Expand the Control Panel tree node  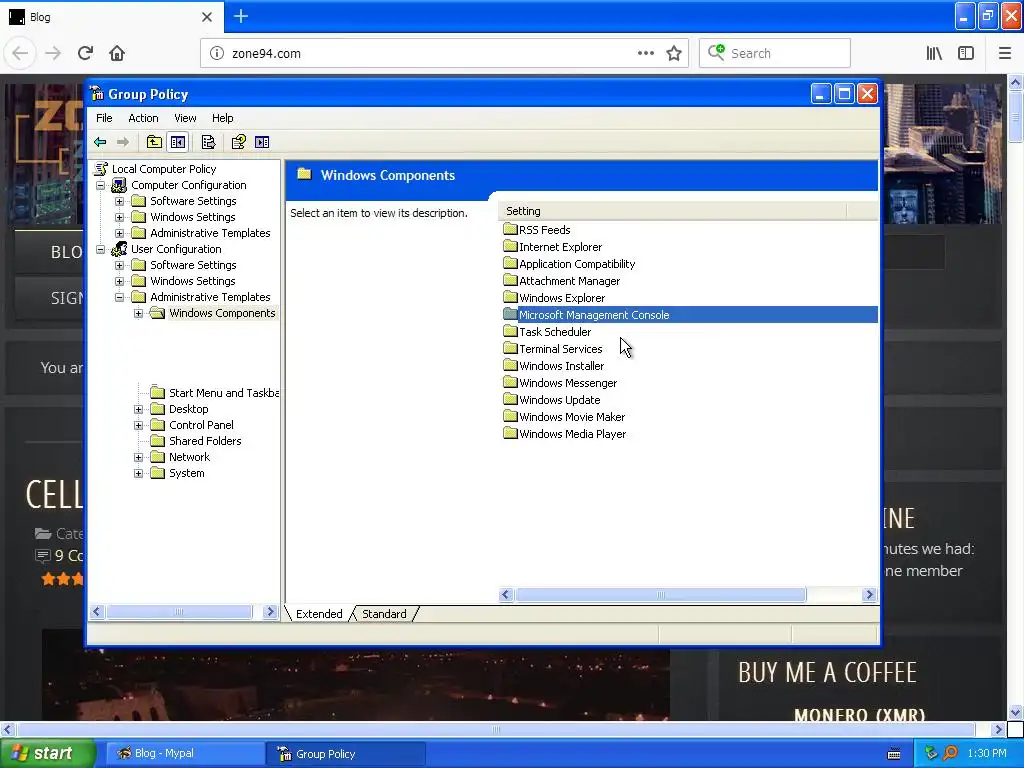coord(138,425)
